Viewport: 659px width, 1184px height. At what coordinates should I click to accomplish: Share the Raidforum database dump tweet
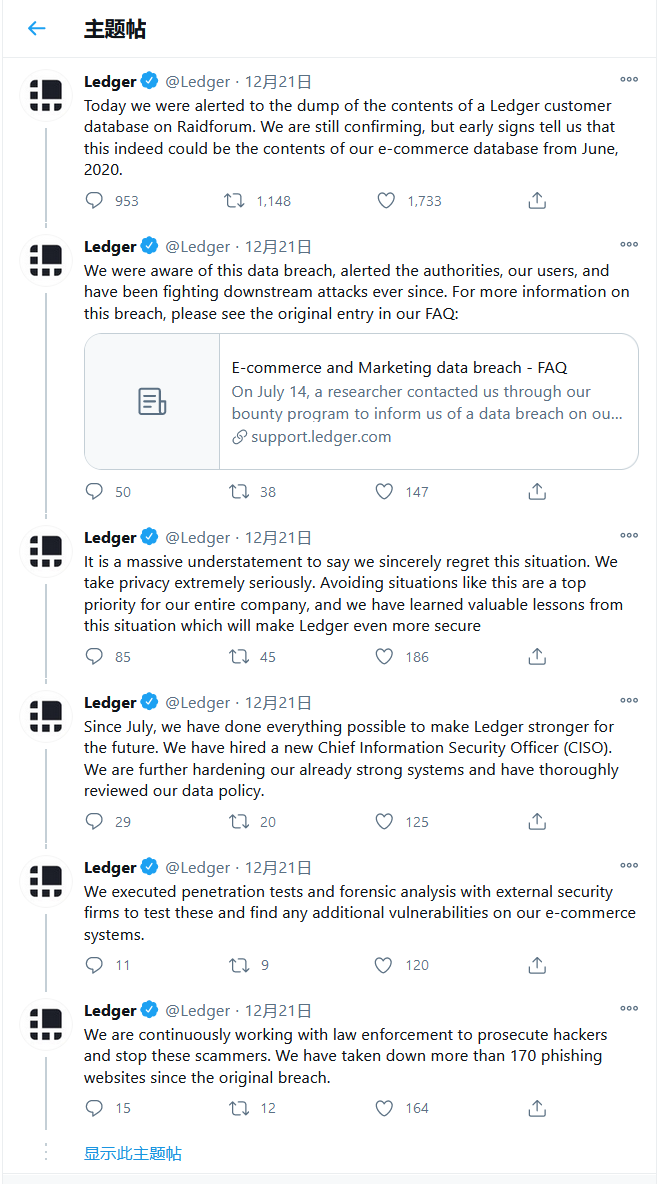[x=537, y=201]
